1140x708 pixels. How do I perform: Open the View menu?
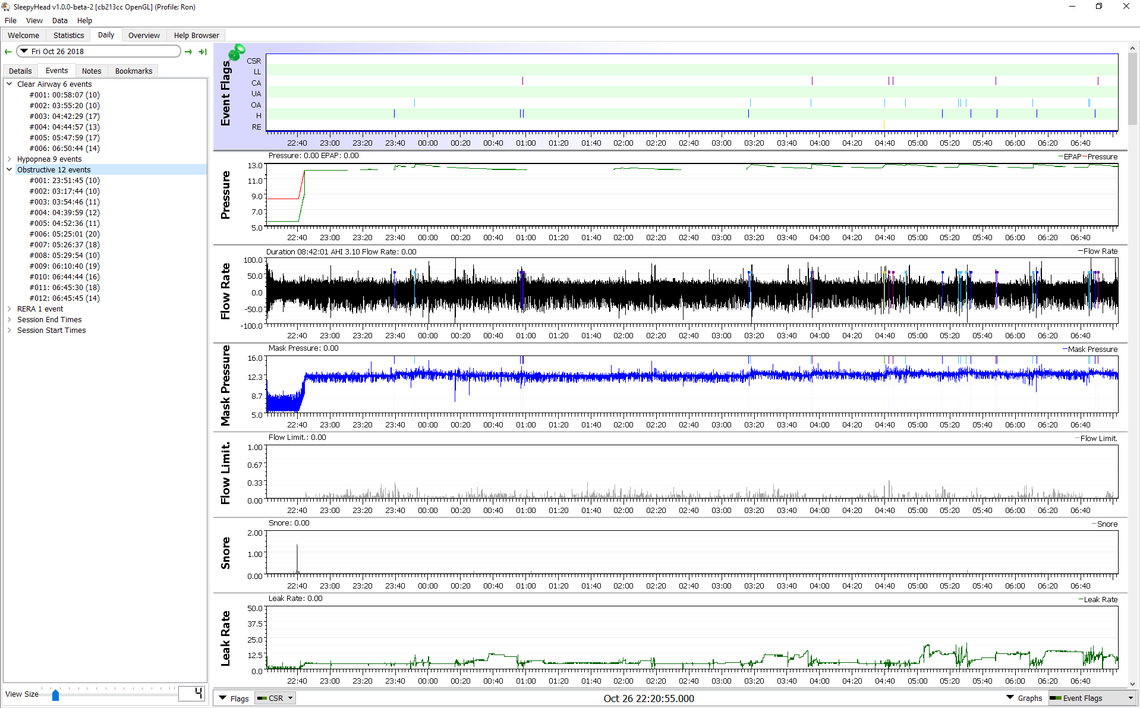click(34, 20)
